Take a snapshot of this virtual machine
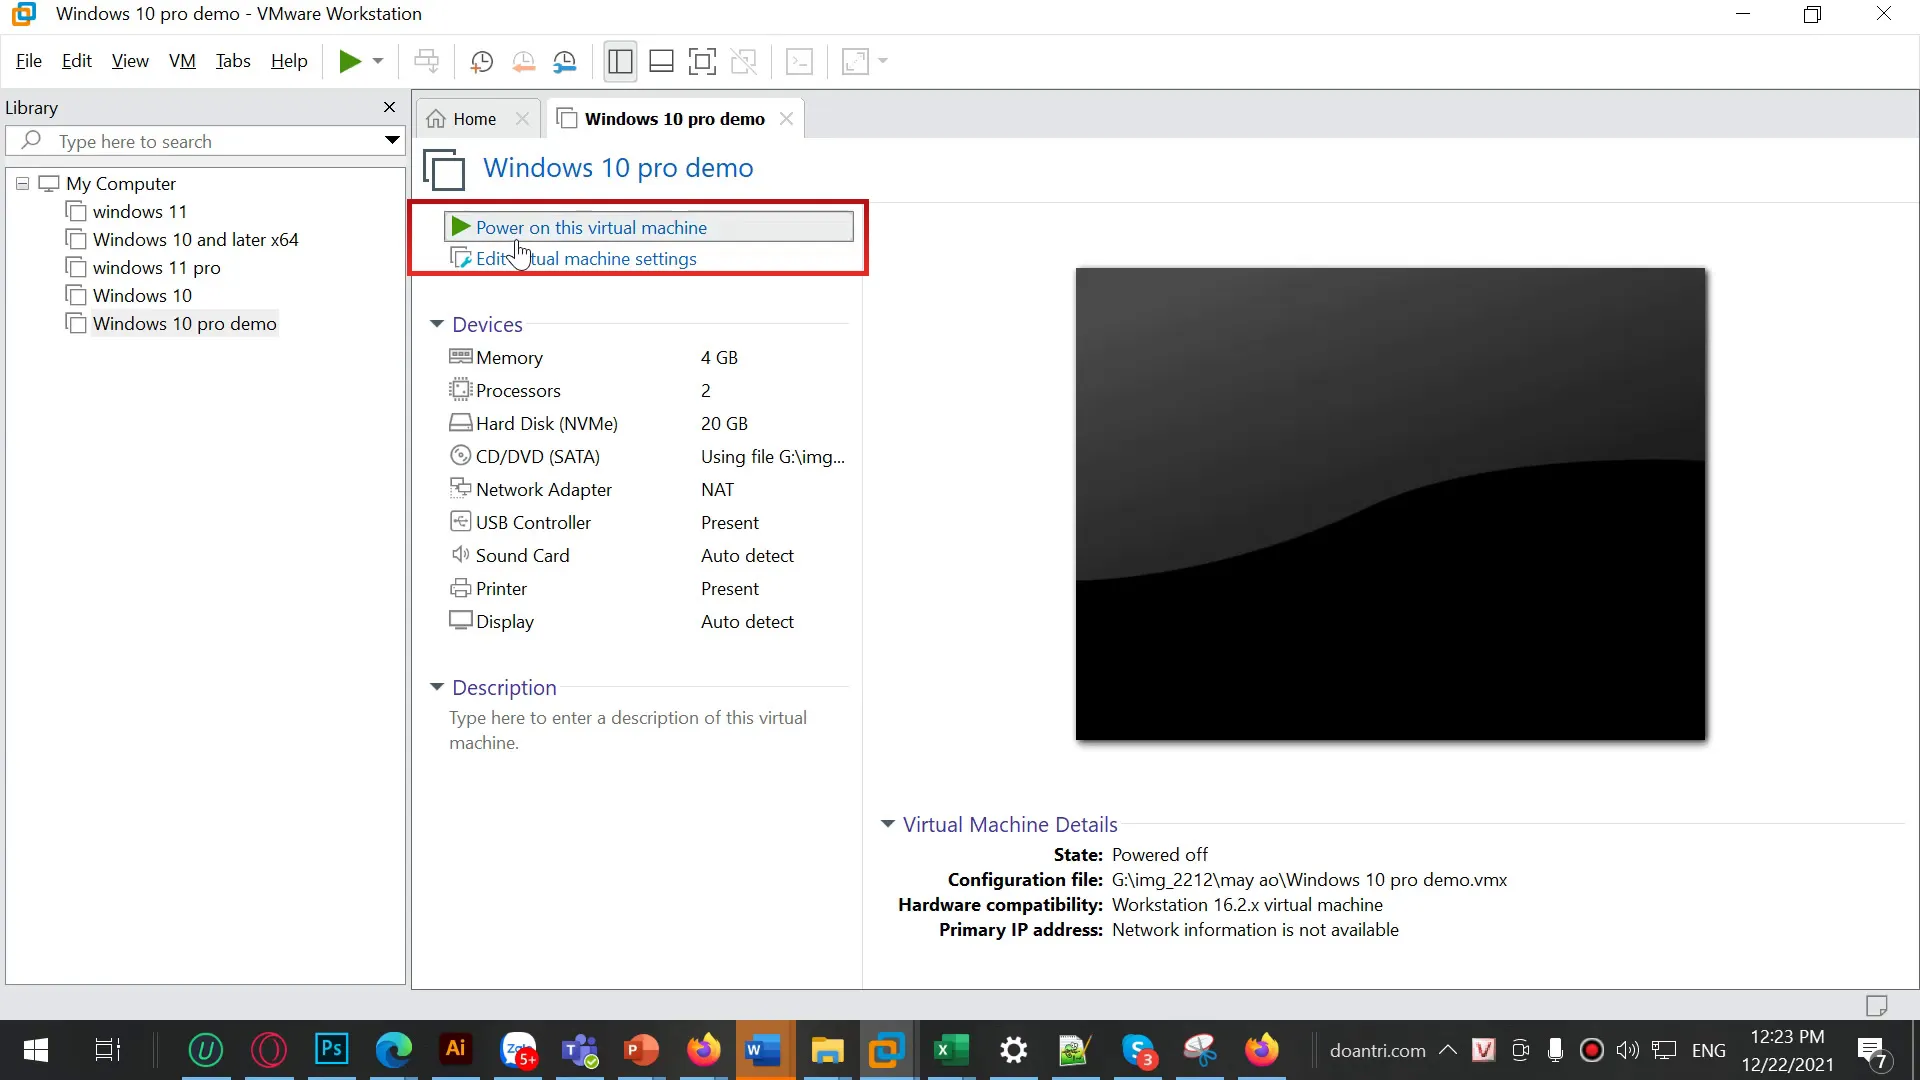 point(481,62)
